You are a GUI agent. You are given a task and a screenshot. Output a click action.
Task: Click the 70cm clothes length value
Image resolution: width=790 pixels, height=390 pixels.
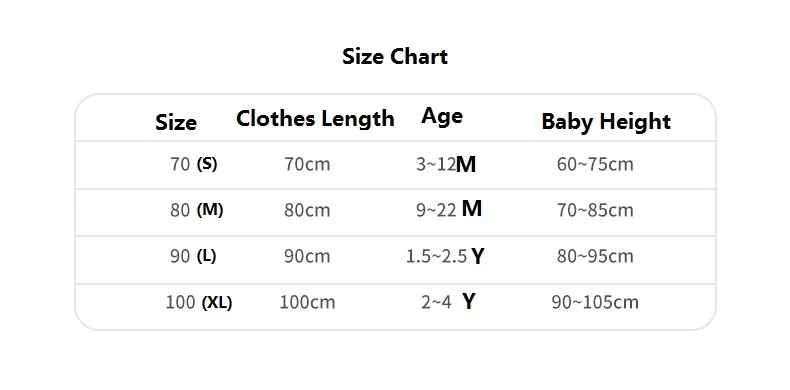click(307, 164)
